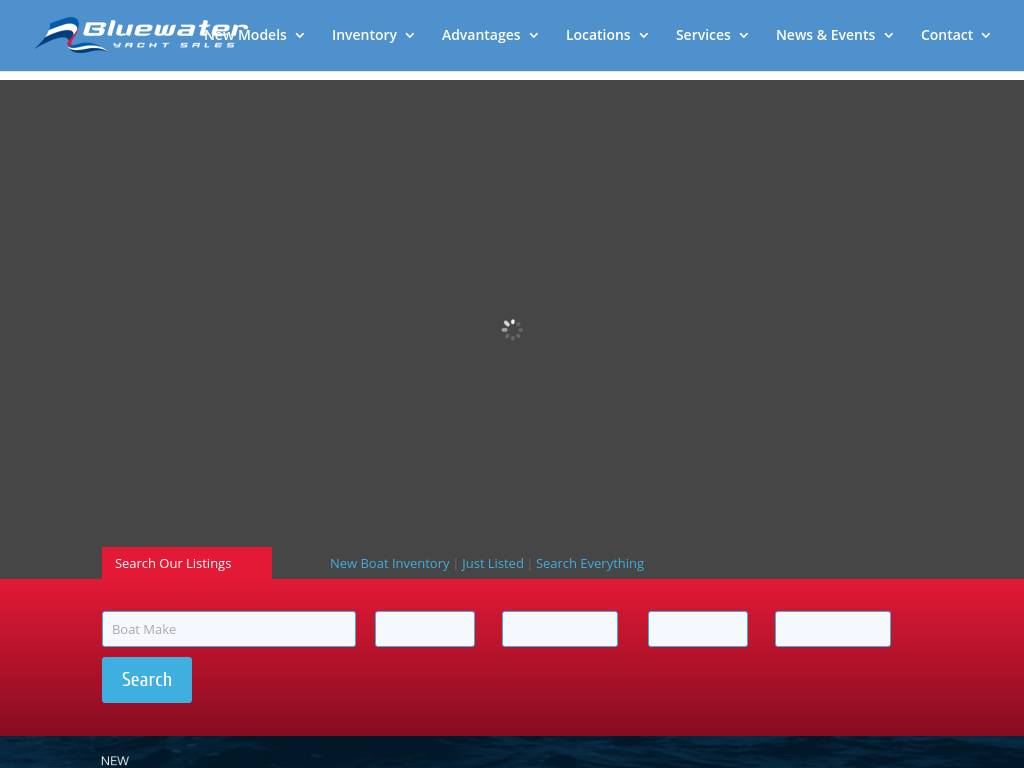Follow the New Boat Inventory link
1024x768 pixels.
(x=389, y=563)
